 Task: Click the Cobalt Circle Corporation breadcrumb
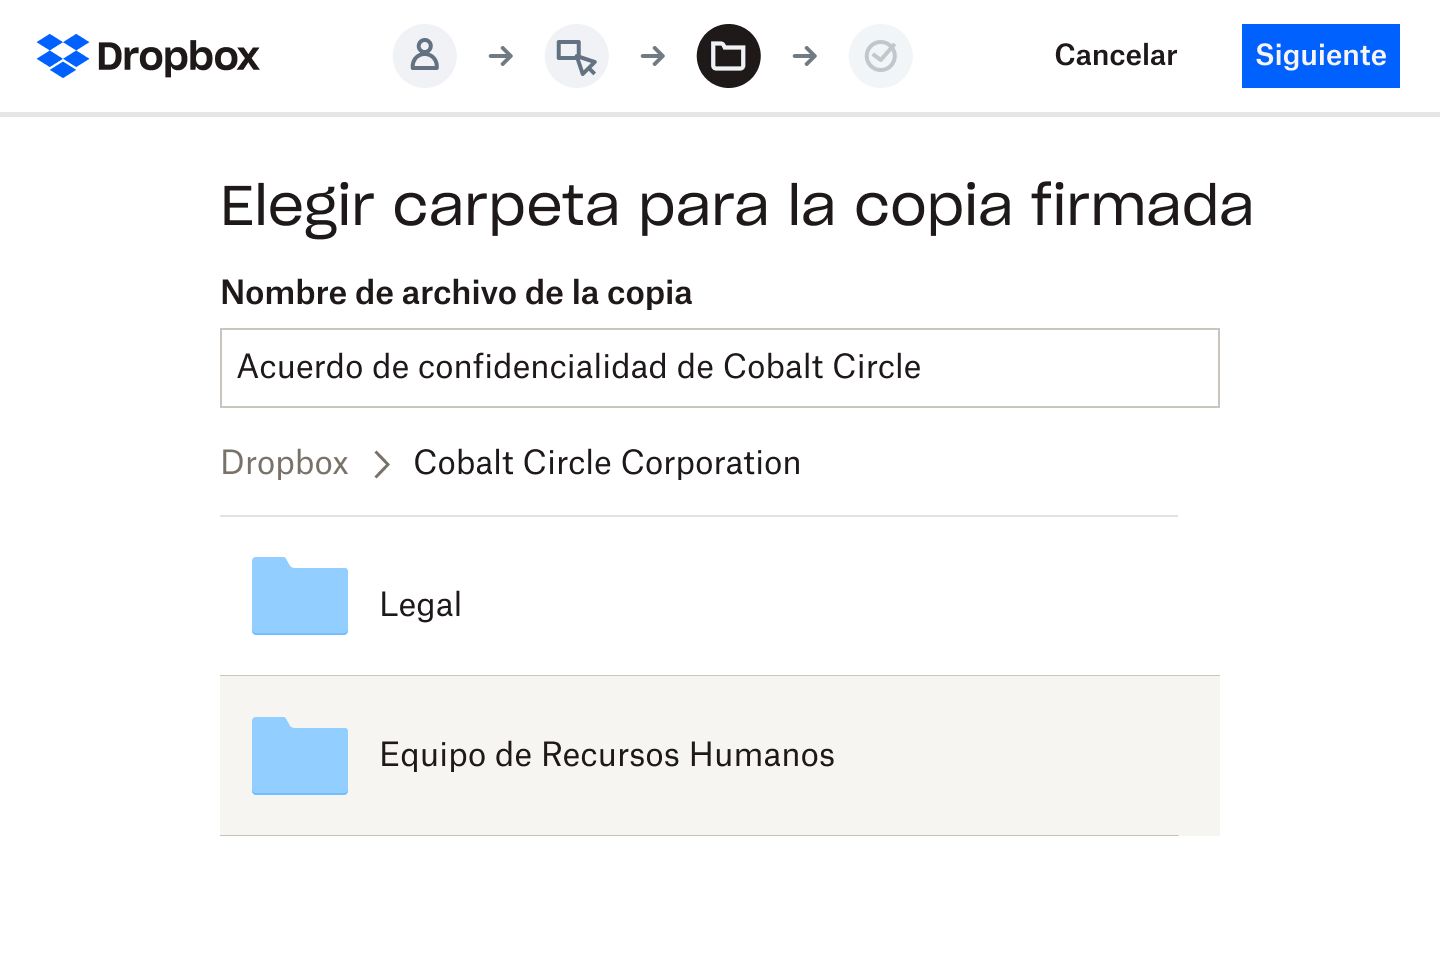(607, 463)
